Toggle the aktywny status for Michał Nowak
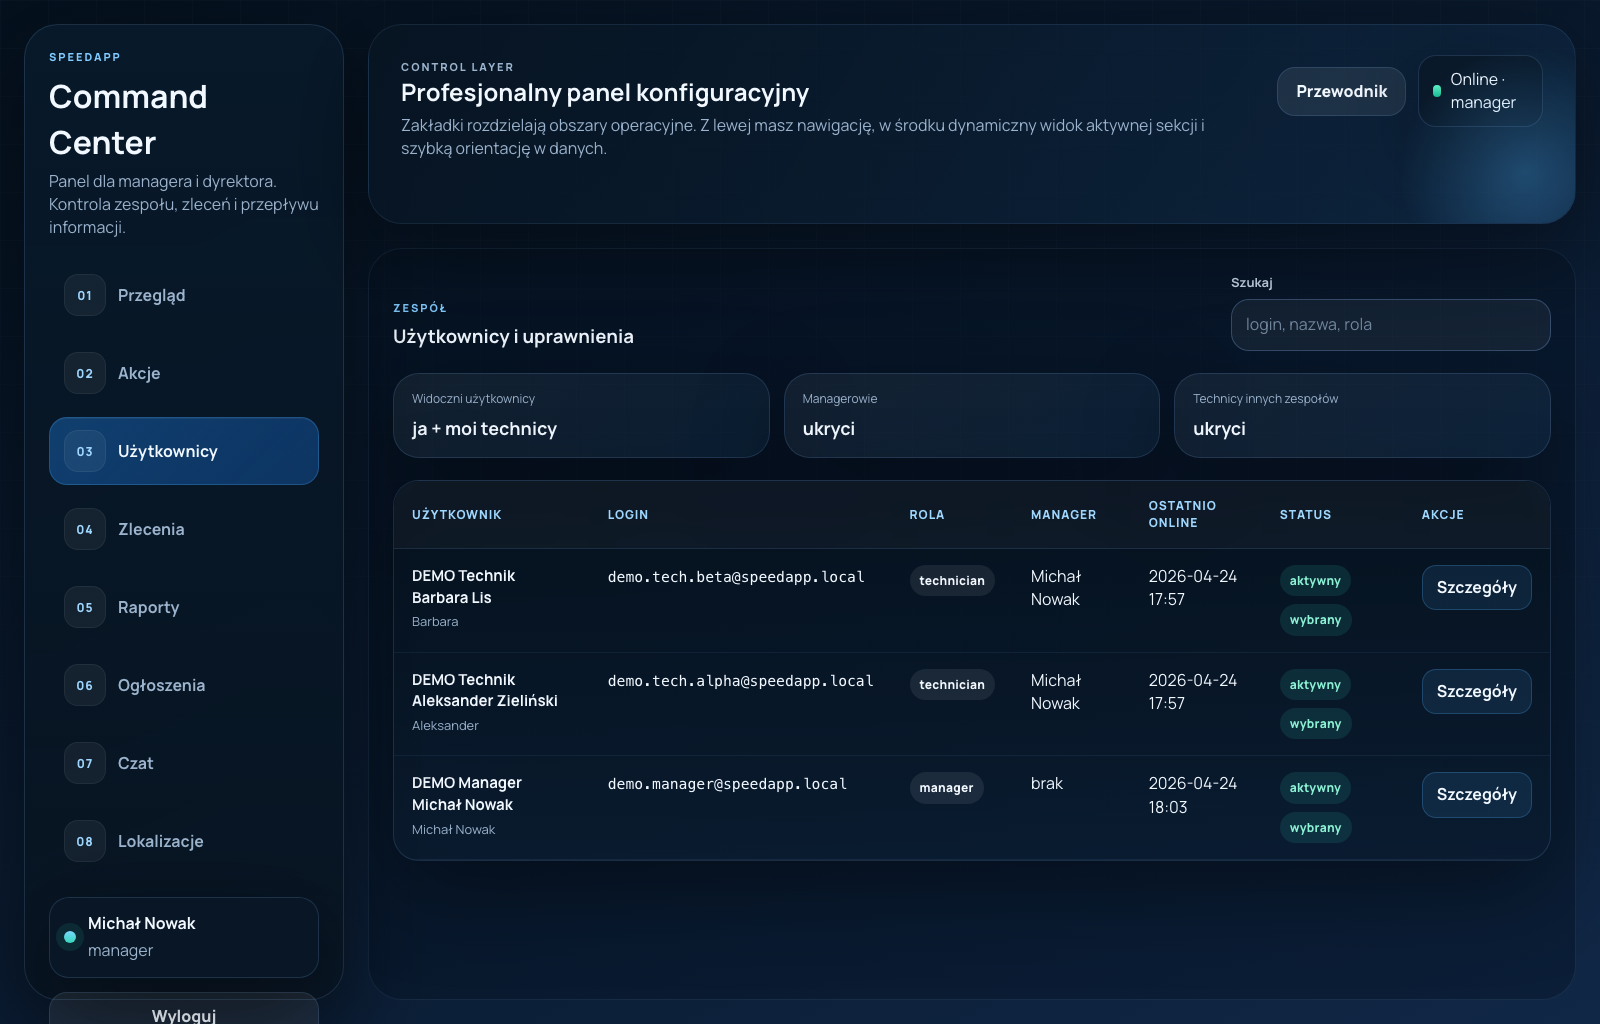1600x1024 pixels. [1315, 788]
